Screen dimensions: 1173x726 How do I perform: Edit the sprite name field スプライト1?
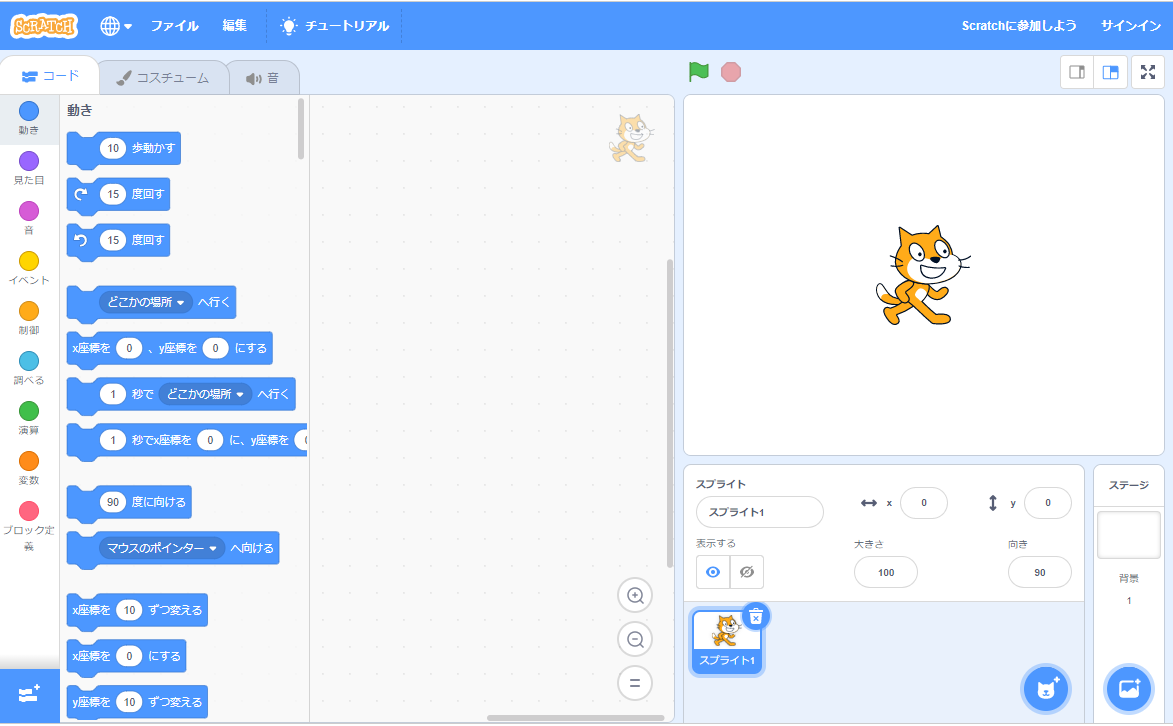pos(759,512)
